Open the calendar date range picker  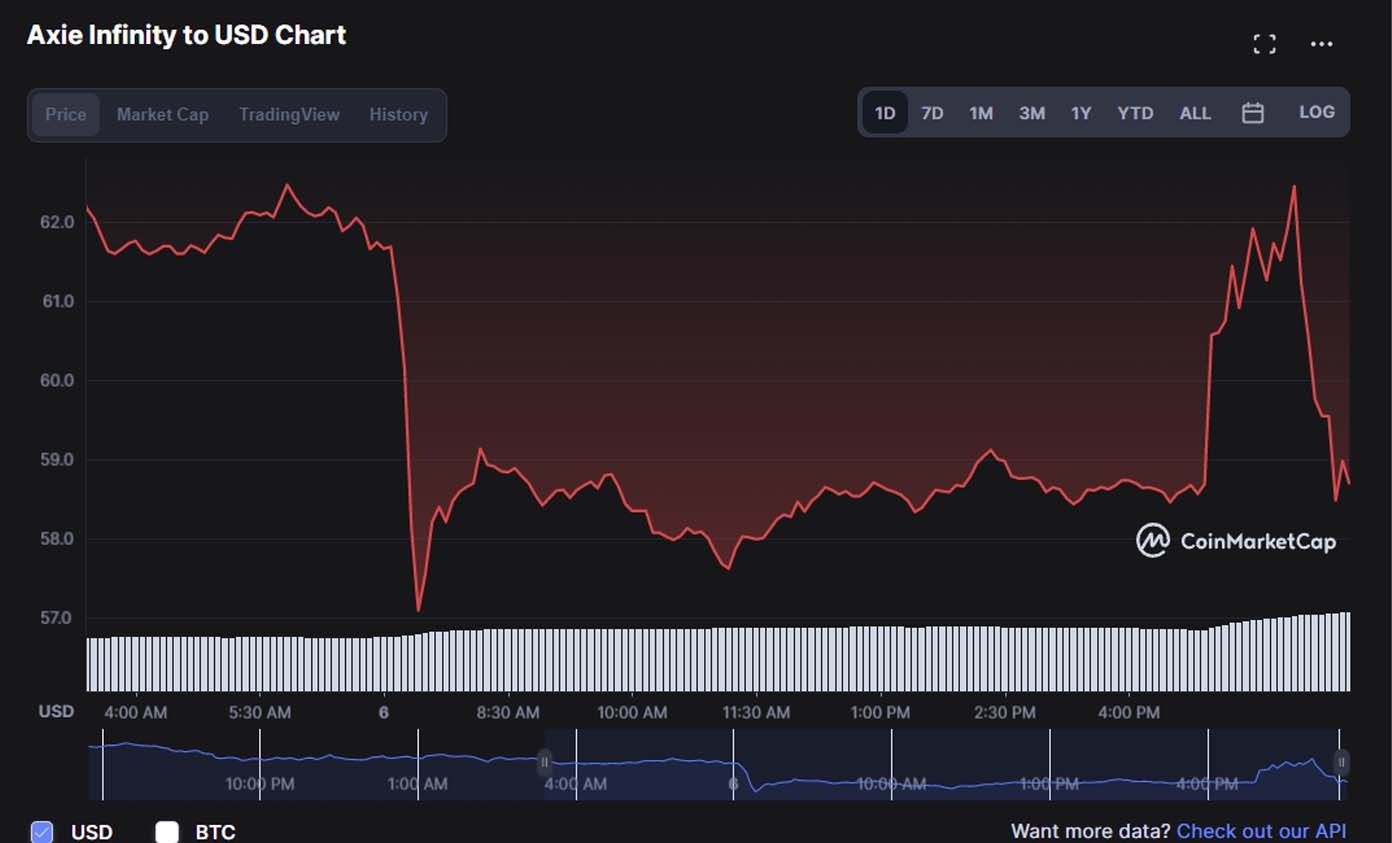(x=1252, y=113)
